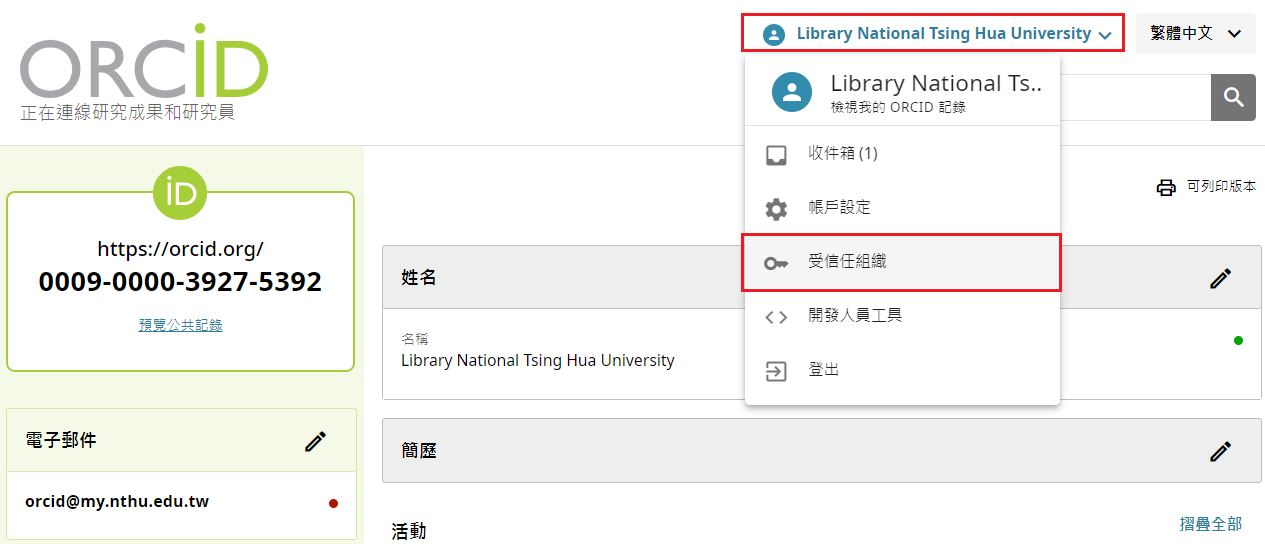Open the 繁體中文 language dropdown
Image resolution: width=1265 pixels, height=544 pixels.
1195,34
